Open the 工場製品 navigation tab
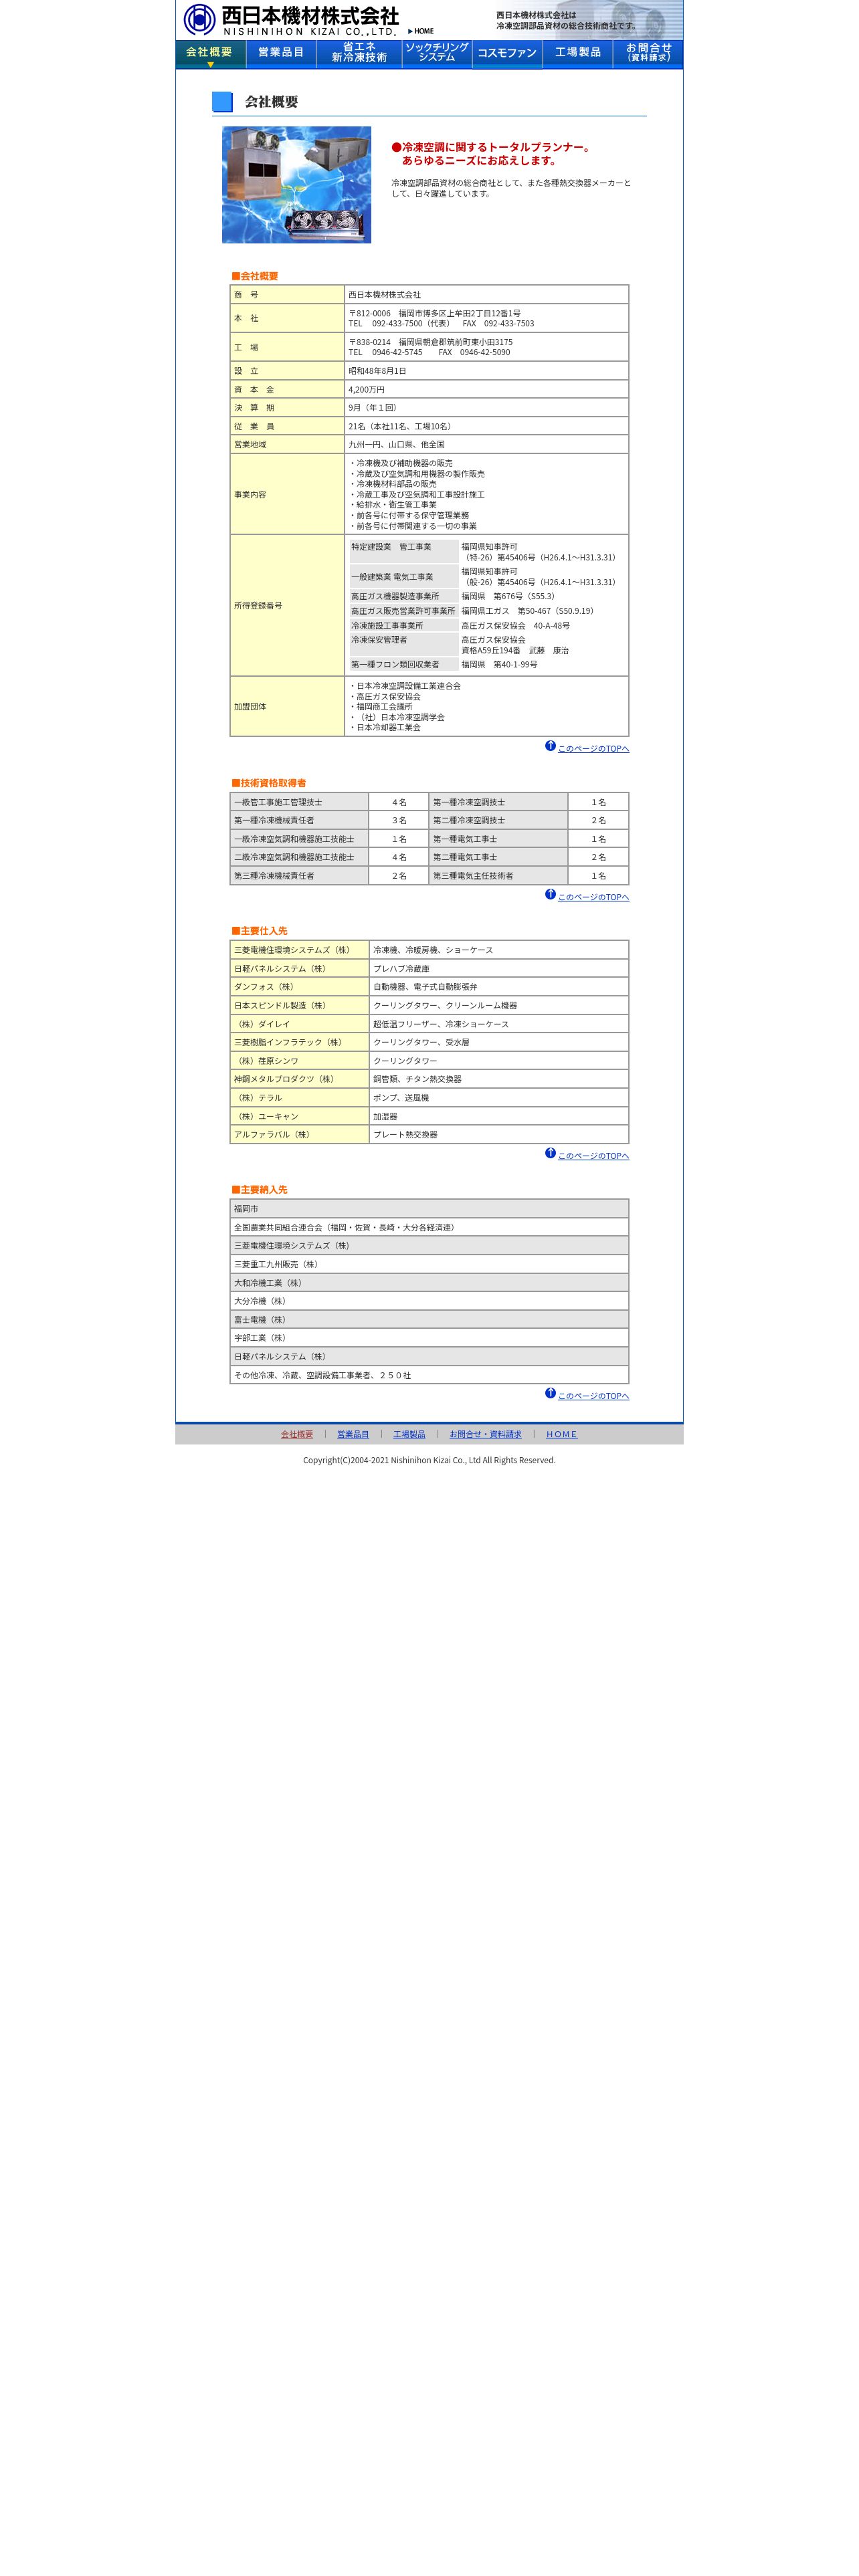 tap(578, 54)
